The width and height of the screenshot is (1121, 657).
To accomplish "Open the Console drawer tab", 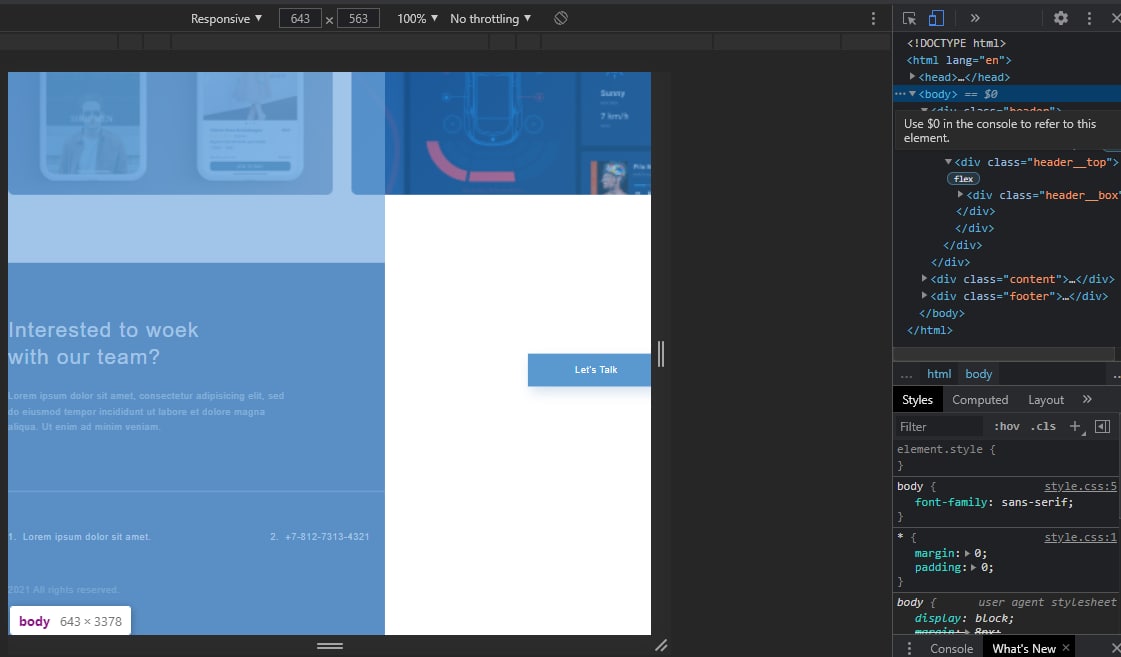I will [951, 648].
